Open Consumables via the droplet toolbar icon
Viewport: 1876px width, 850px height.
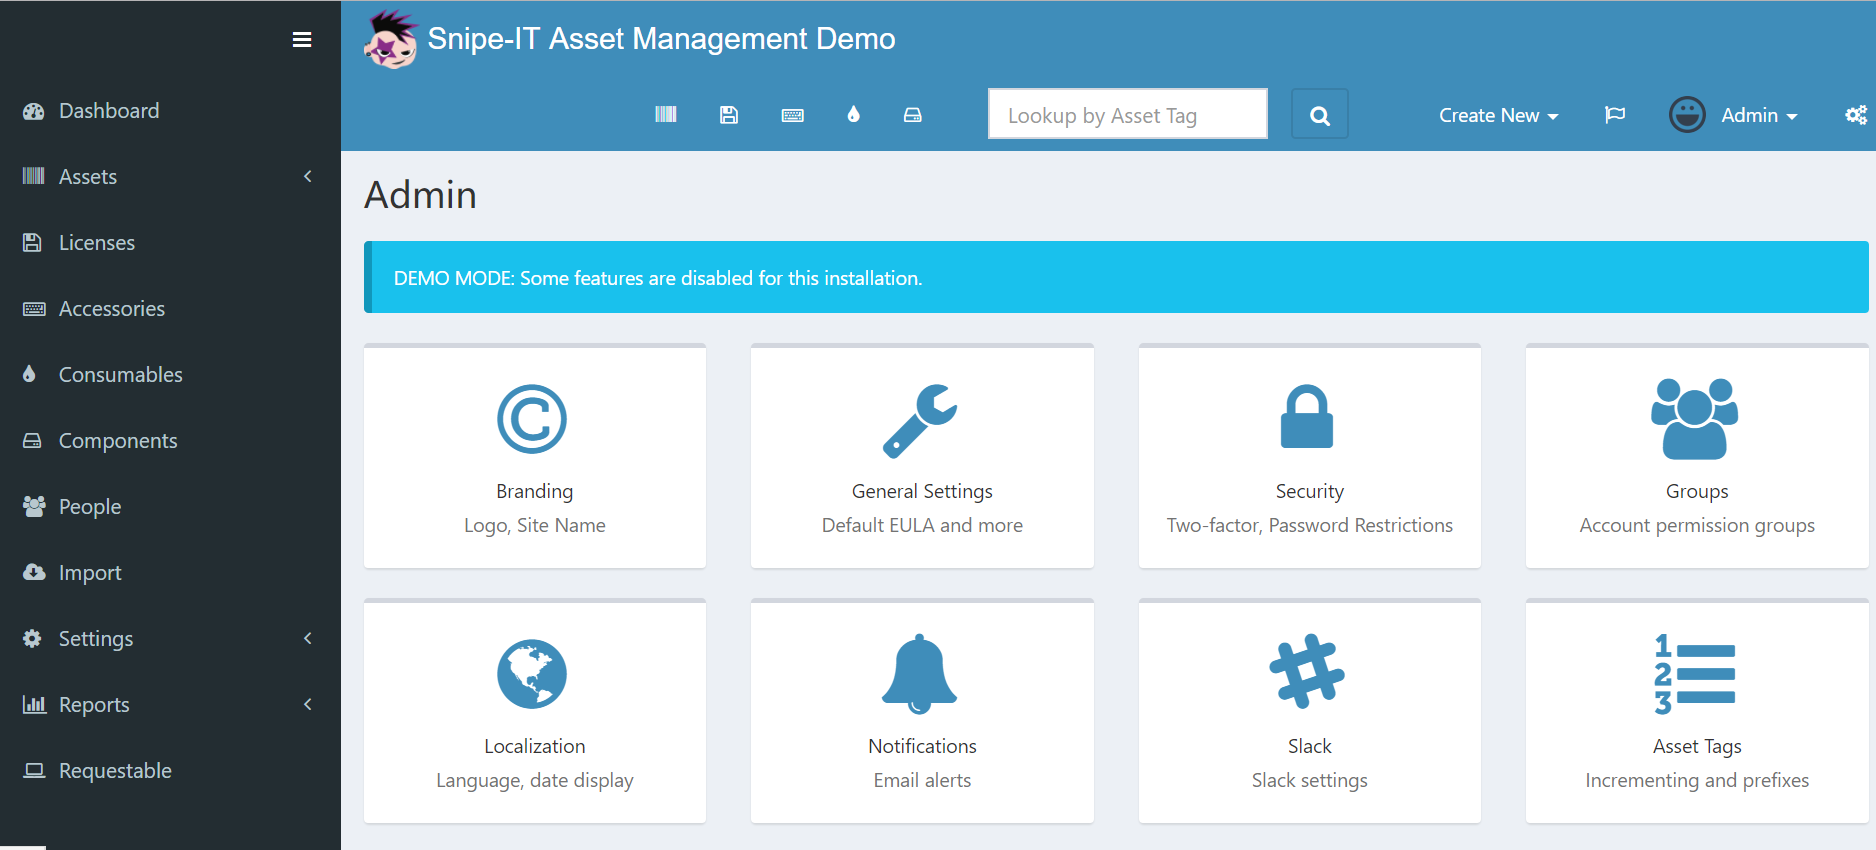(853, 115)
